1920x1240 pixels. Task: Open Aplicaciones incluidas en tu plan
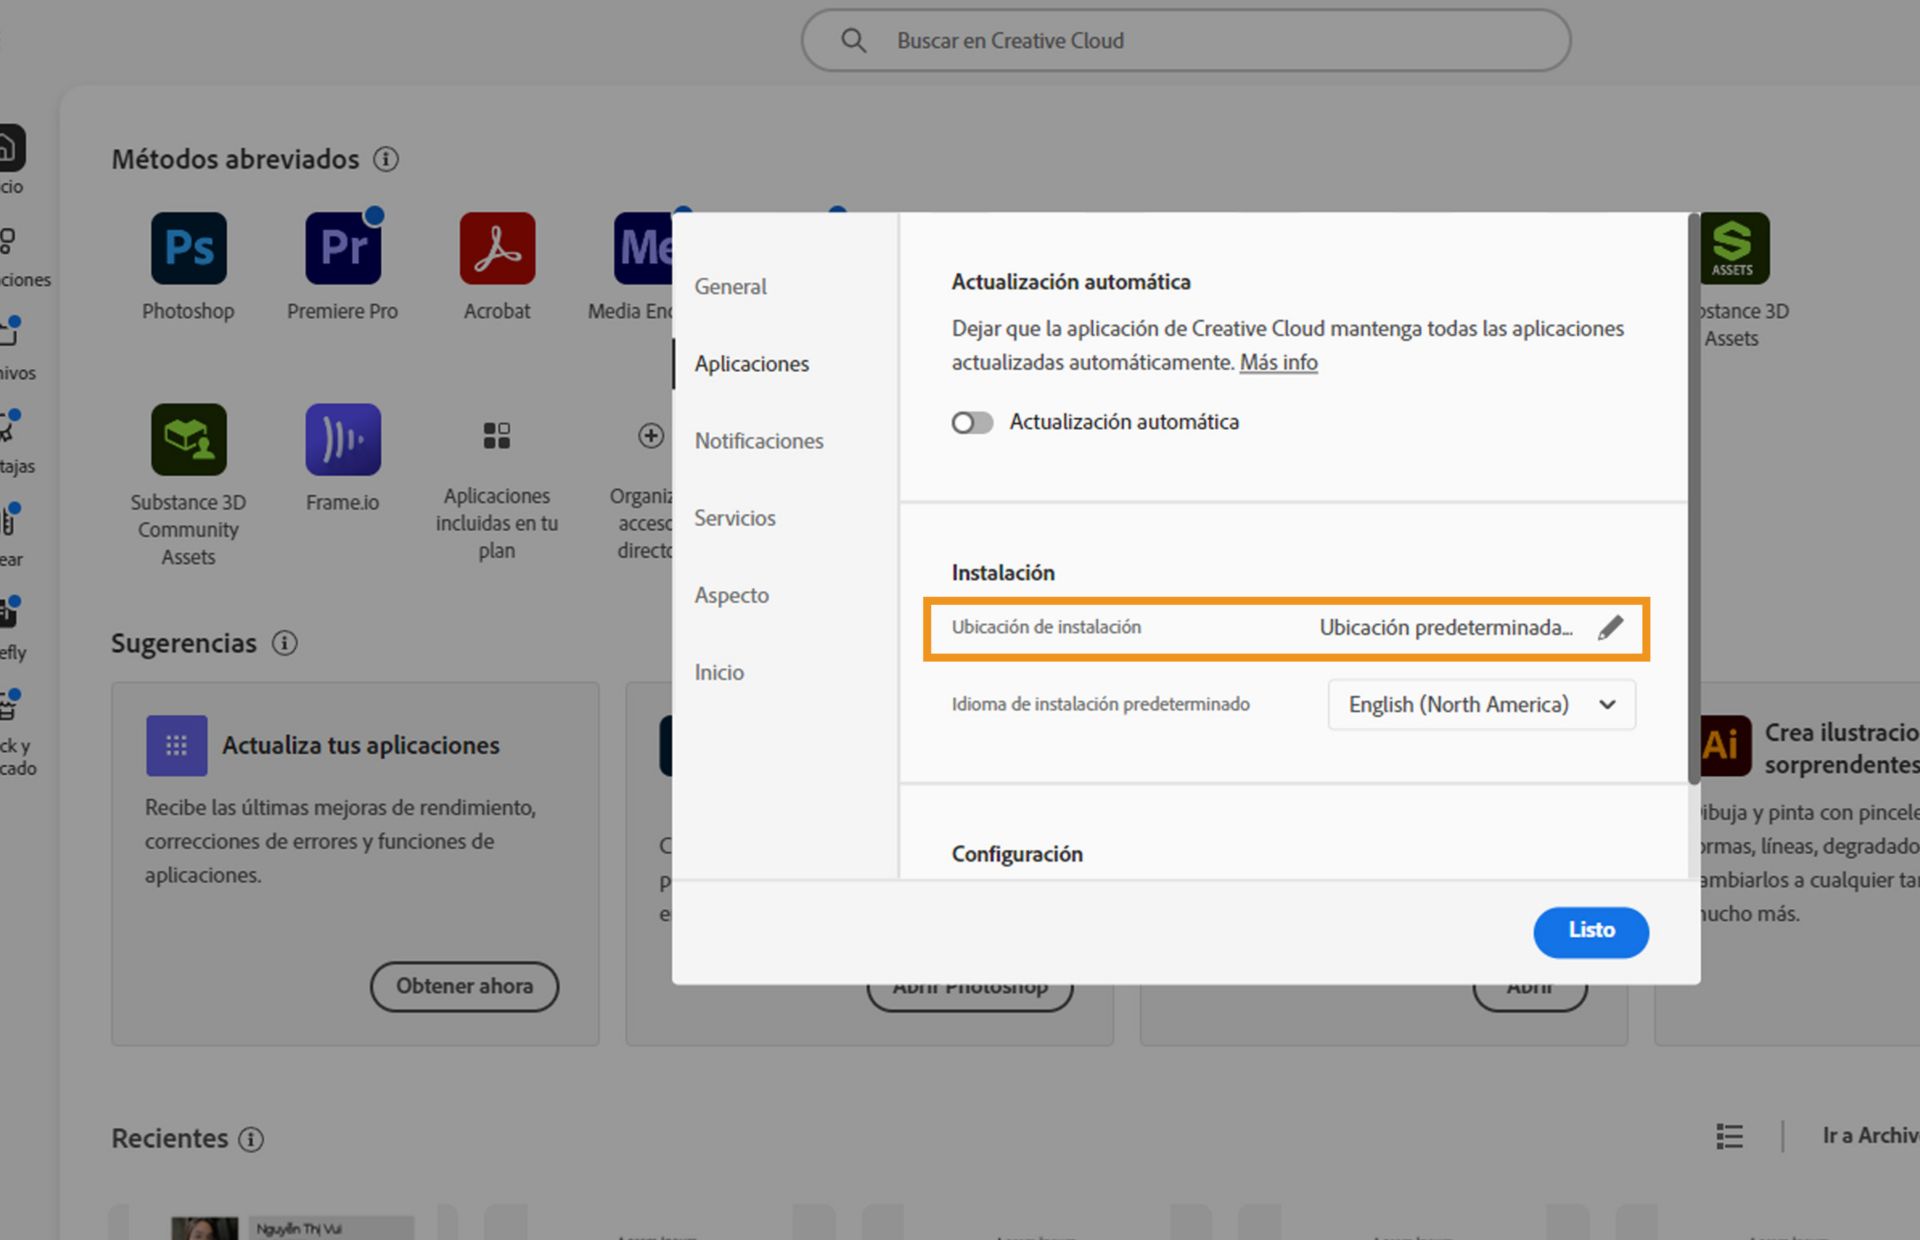496,436
